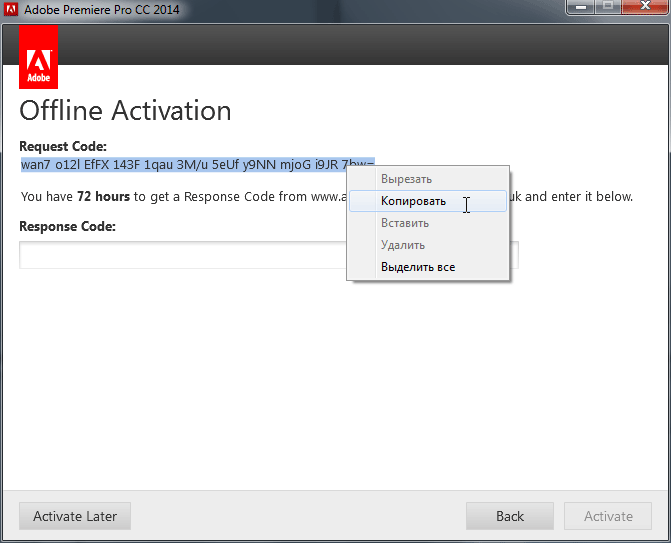Image resolution: width=671 pixels, height=543 pixels.
Task: Click the '72 hours' bold text
Action: coord(104,196)
